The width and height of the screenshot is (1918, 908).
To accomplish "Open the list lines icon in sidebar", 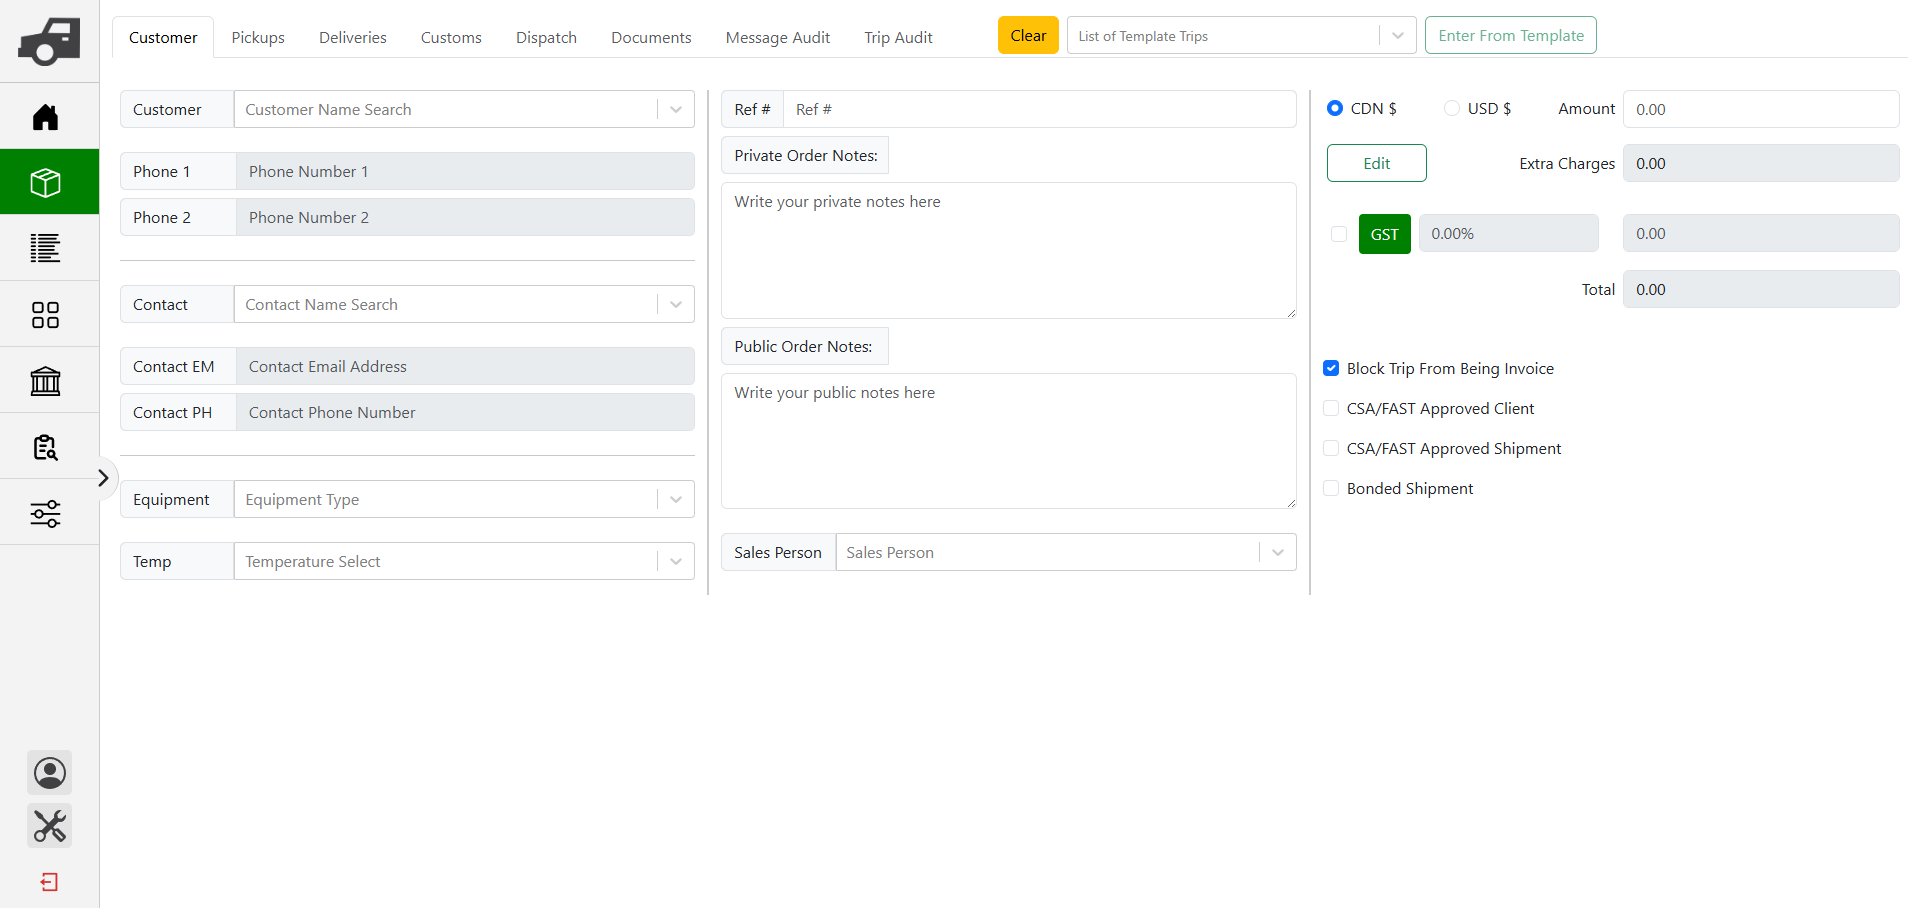I will click(x=46, y=248).
